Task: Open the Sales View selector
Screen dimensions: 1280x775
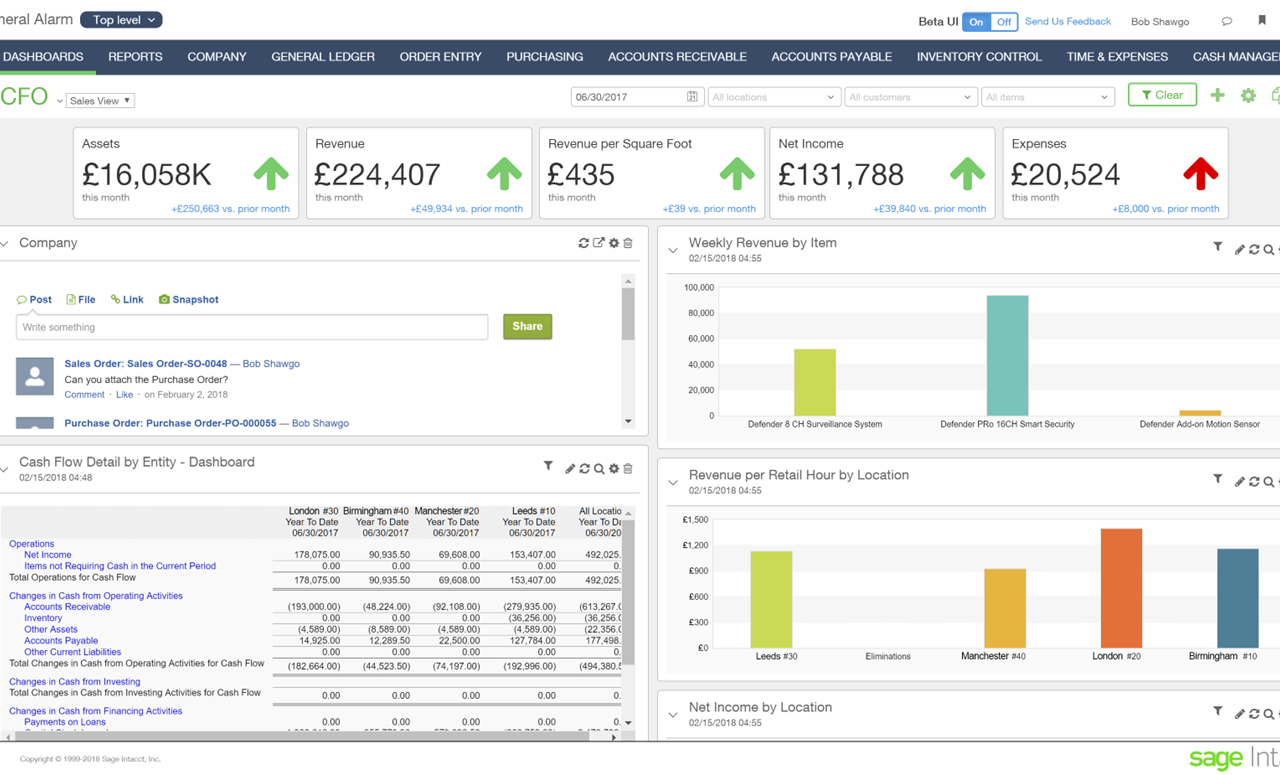Action: point(100,101)
